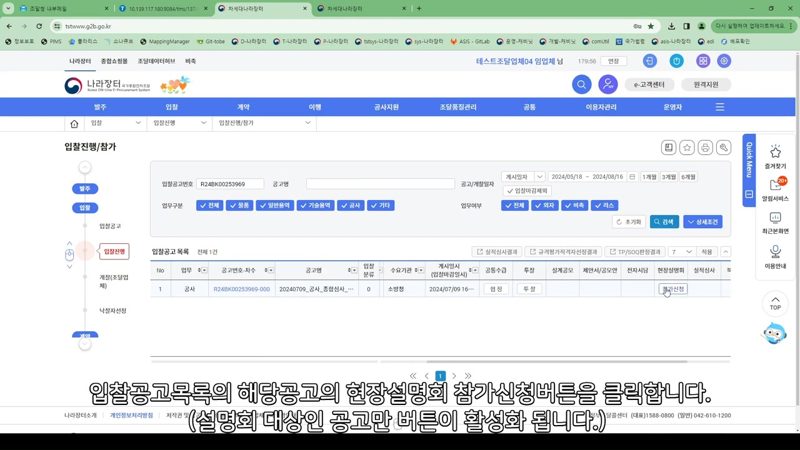Image resolution: width=800 pixels, height=450 pixels.
Task: Open the 게시일자 date type dropdown
Action: [x=523, y=177]
